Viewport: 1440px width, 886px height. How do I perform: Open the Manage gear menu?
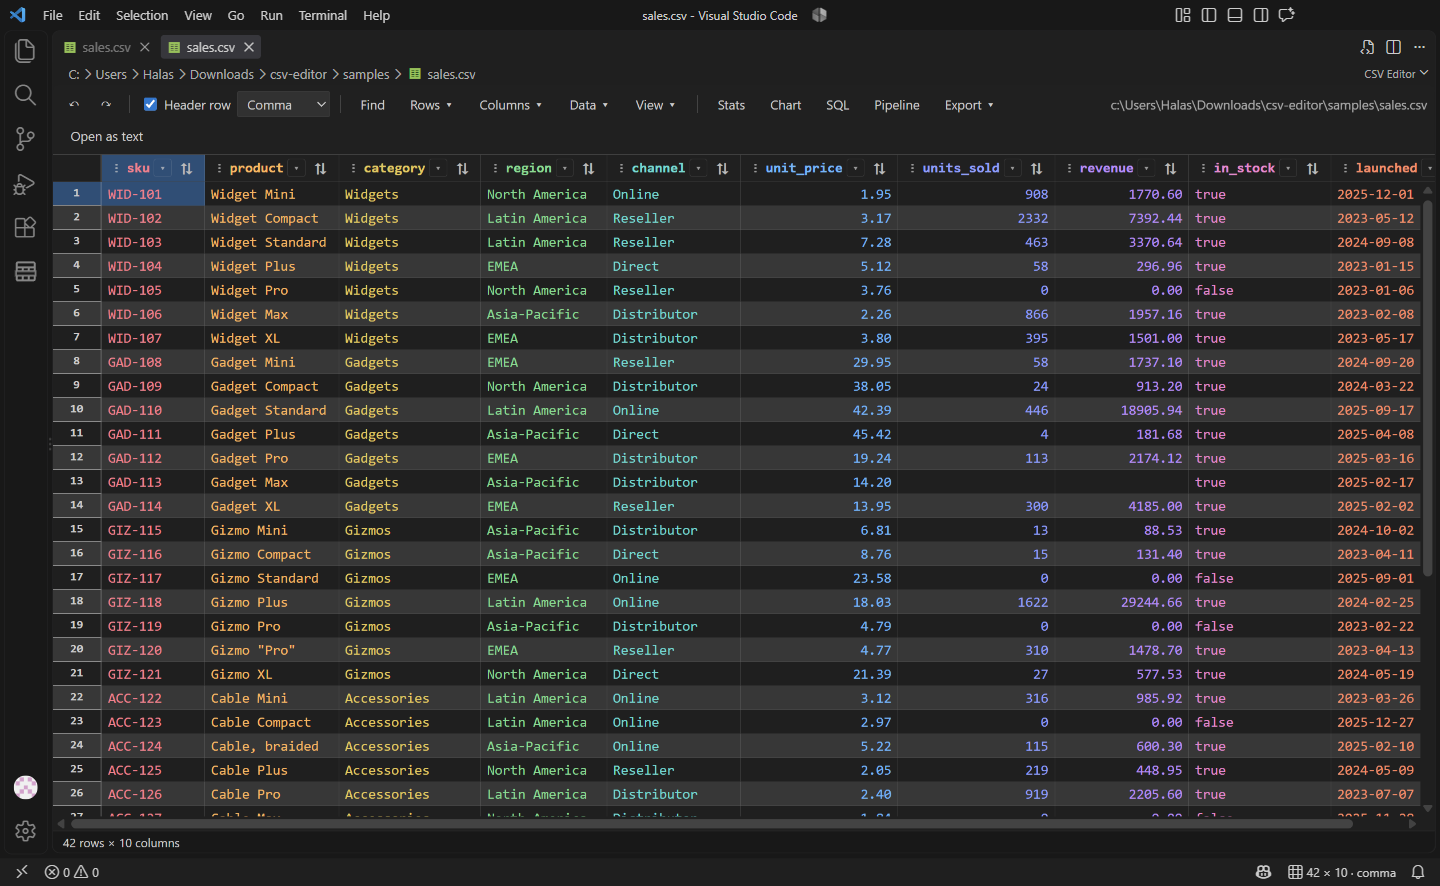(x=25, y=831)
